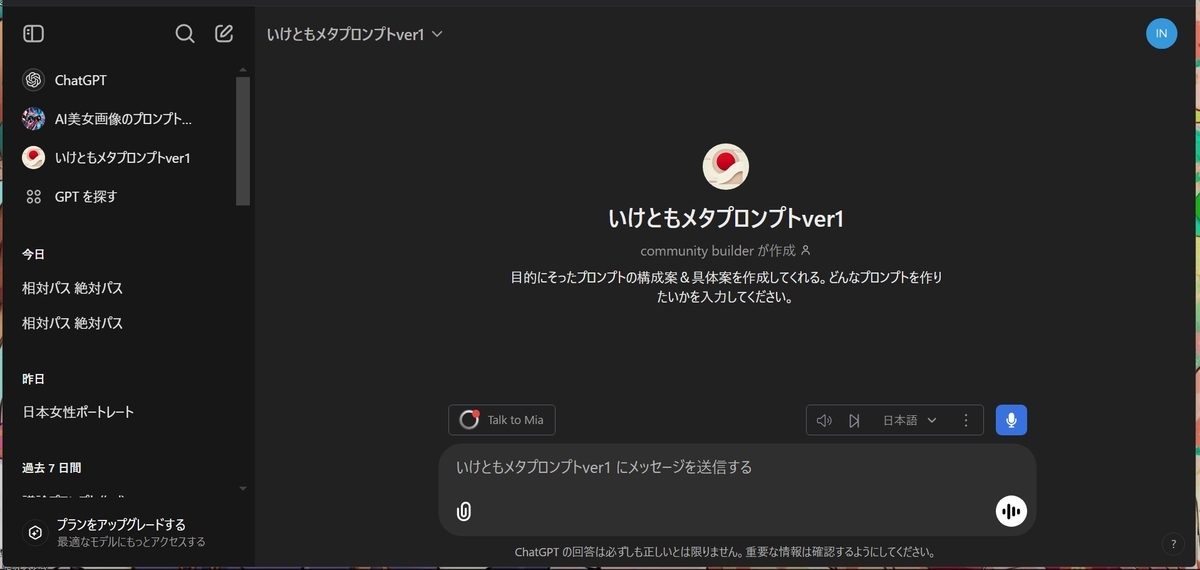
Task: Click the ChatGPT disclaimer text at bottom
Action: pos(725,552)
